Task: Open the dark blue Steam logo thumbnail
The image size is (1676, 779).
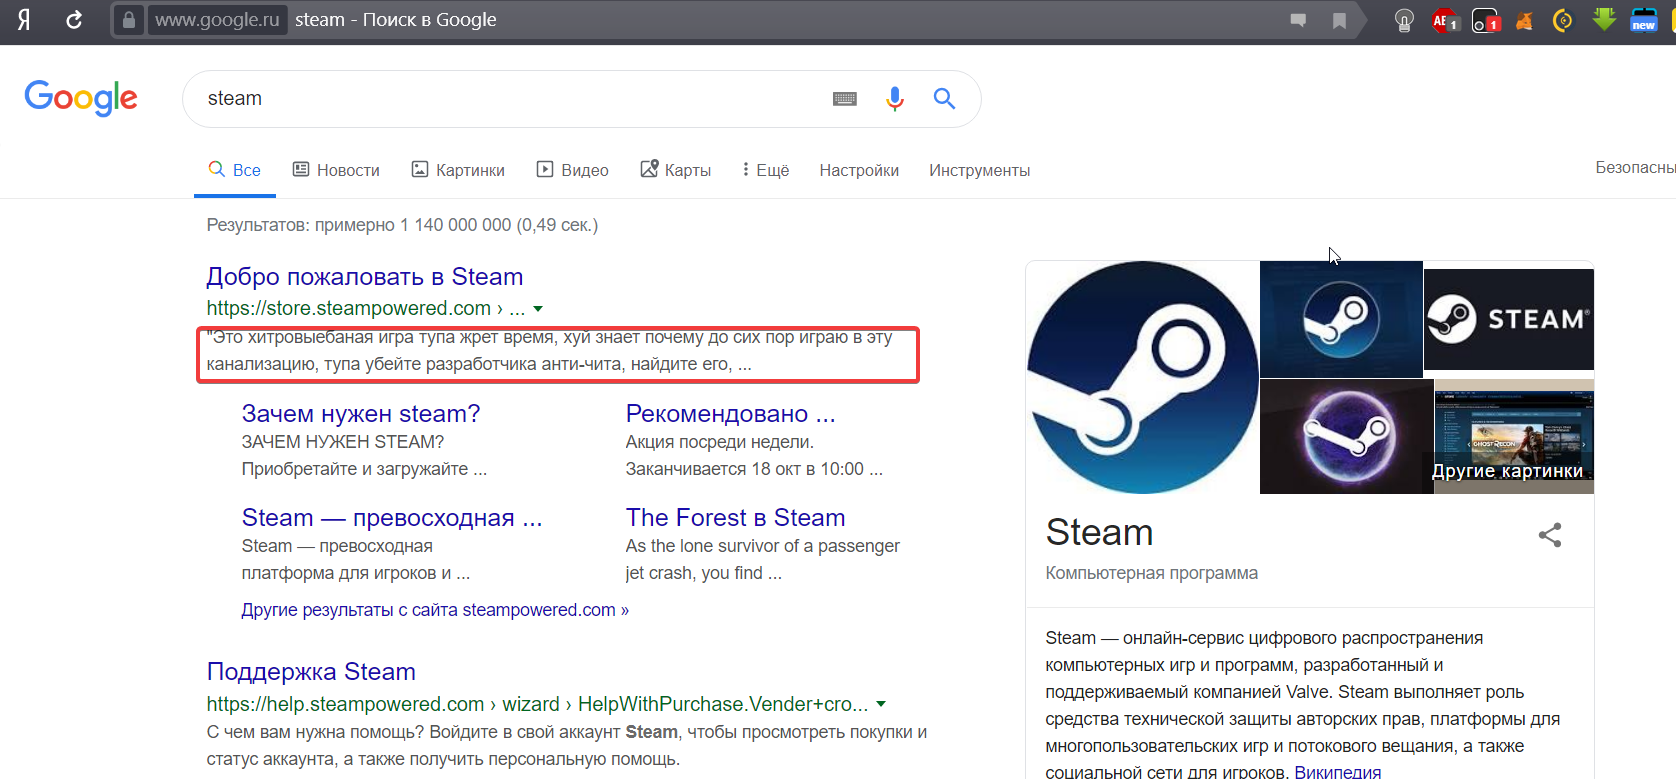Action: click(x=1341, y=320)
